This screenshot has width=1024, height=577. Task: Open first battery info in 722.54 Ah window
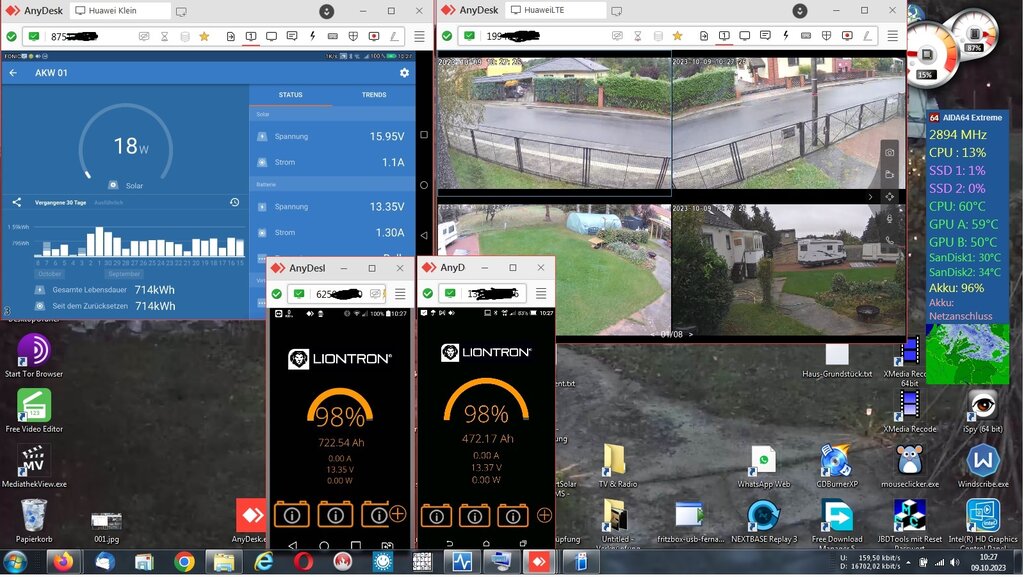pyautogui.click(x=291, y=515)
